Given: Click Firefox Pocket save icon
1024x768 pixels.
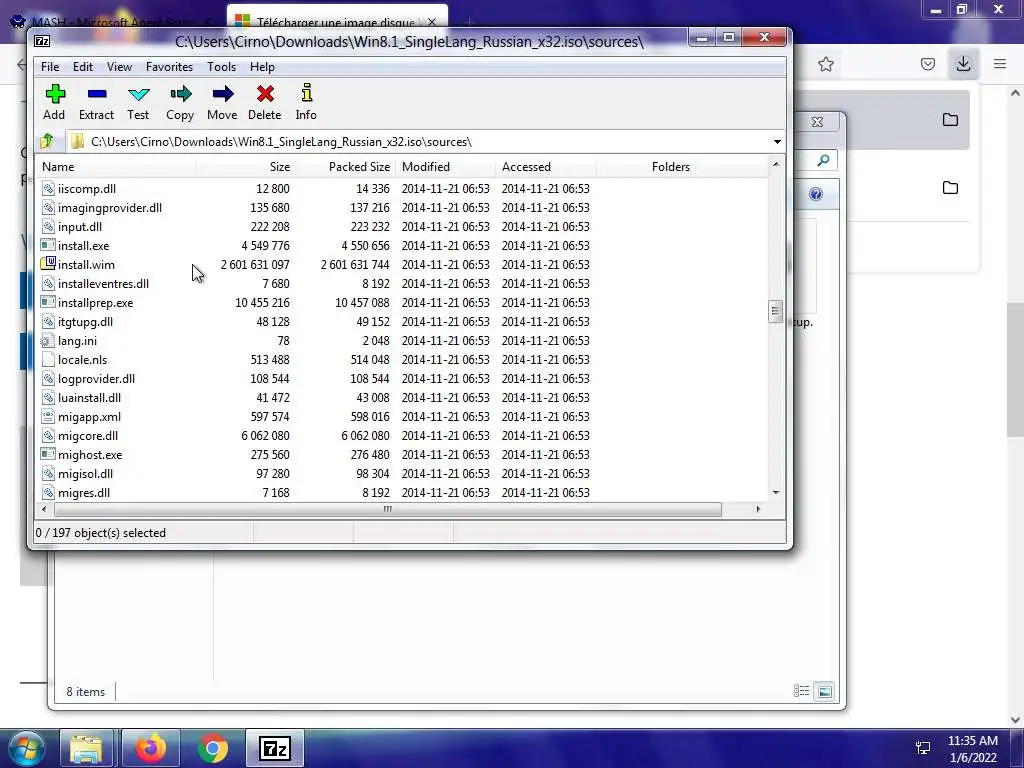Looking at the screenshot, I should click(927, 64).
